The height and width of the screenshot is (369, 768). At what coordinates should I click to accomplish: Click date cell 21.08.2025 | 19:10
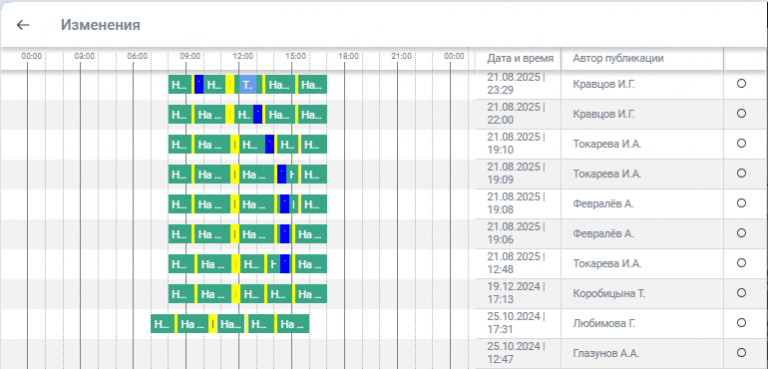[516, 144]
